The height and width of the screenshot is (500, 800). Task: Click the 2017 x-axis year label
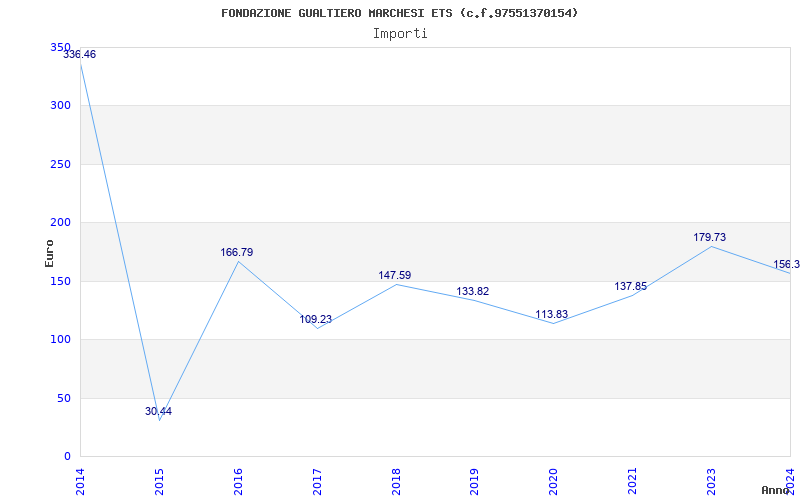coord(317,482)
